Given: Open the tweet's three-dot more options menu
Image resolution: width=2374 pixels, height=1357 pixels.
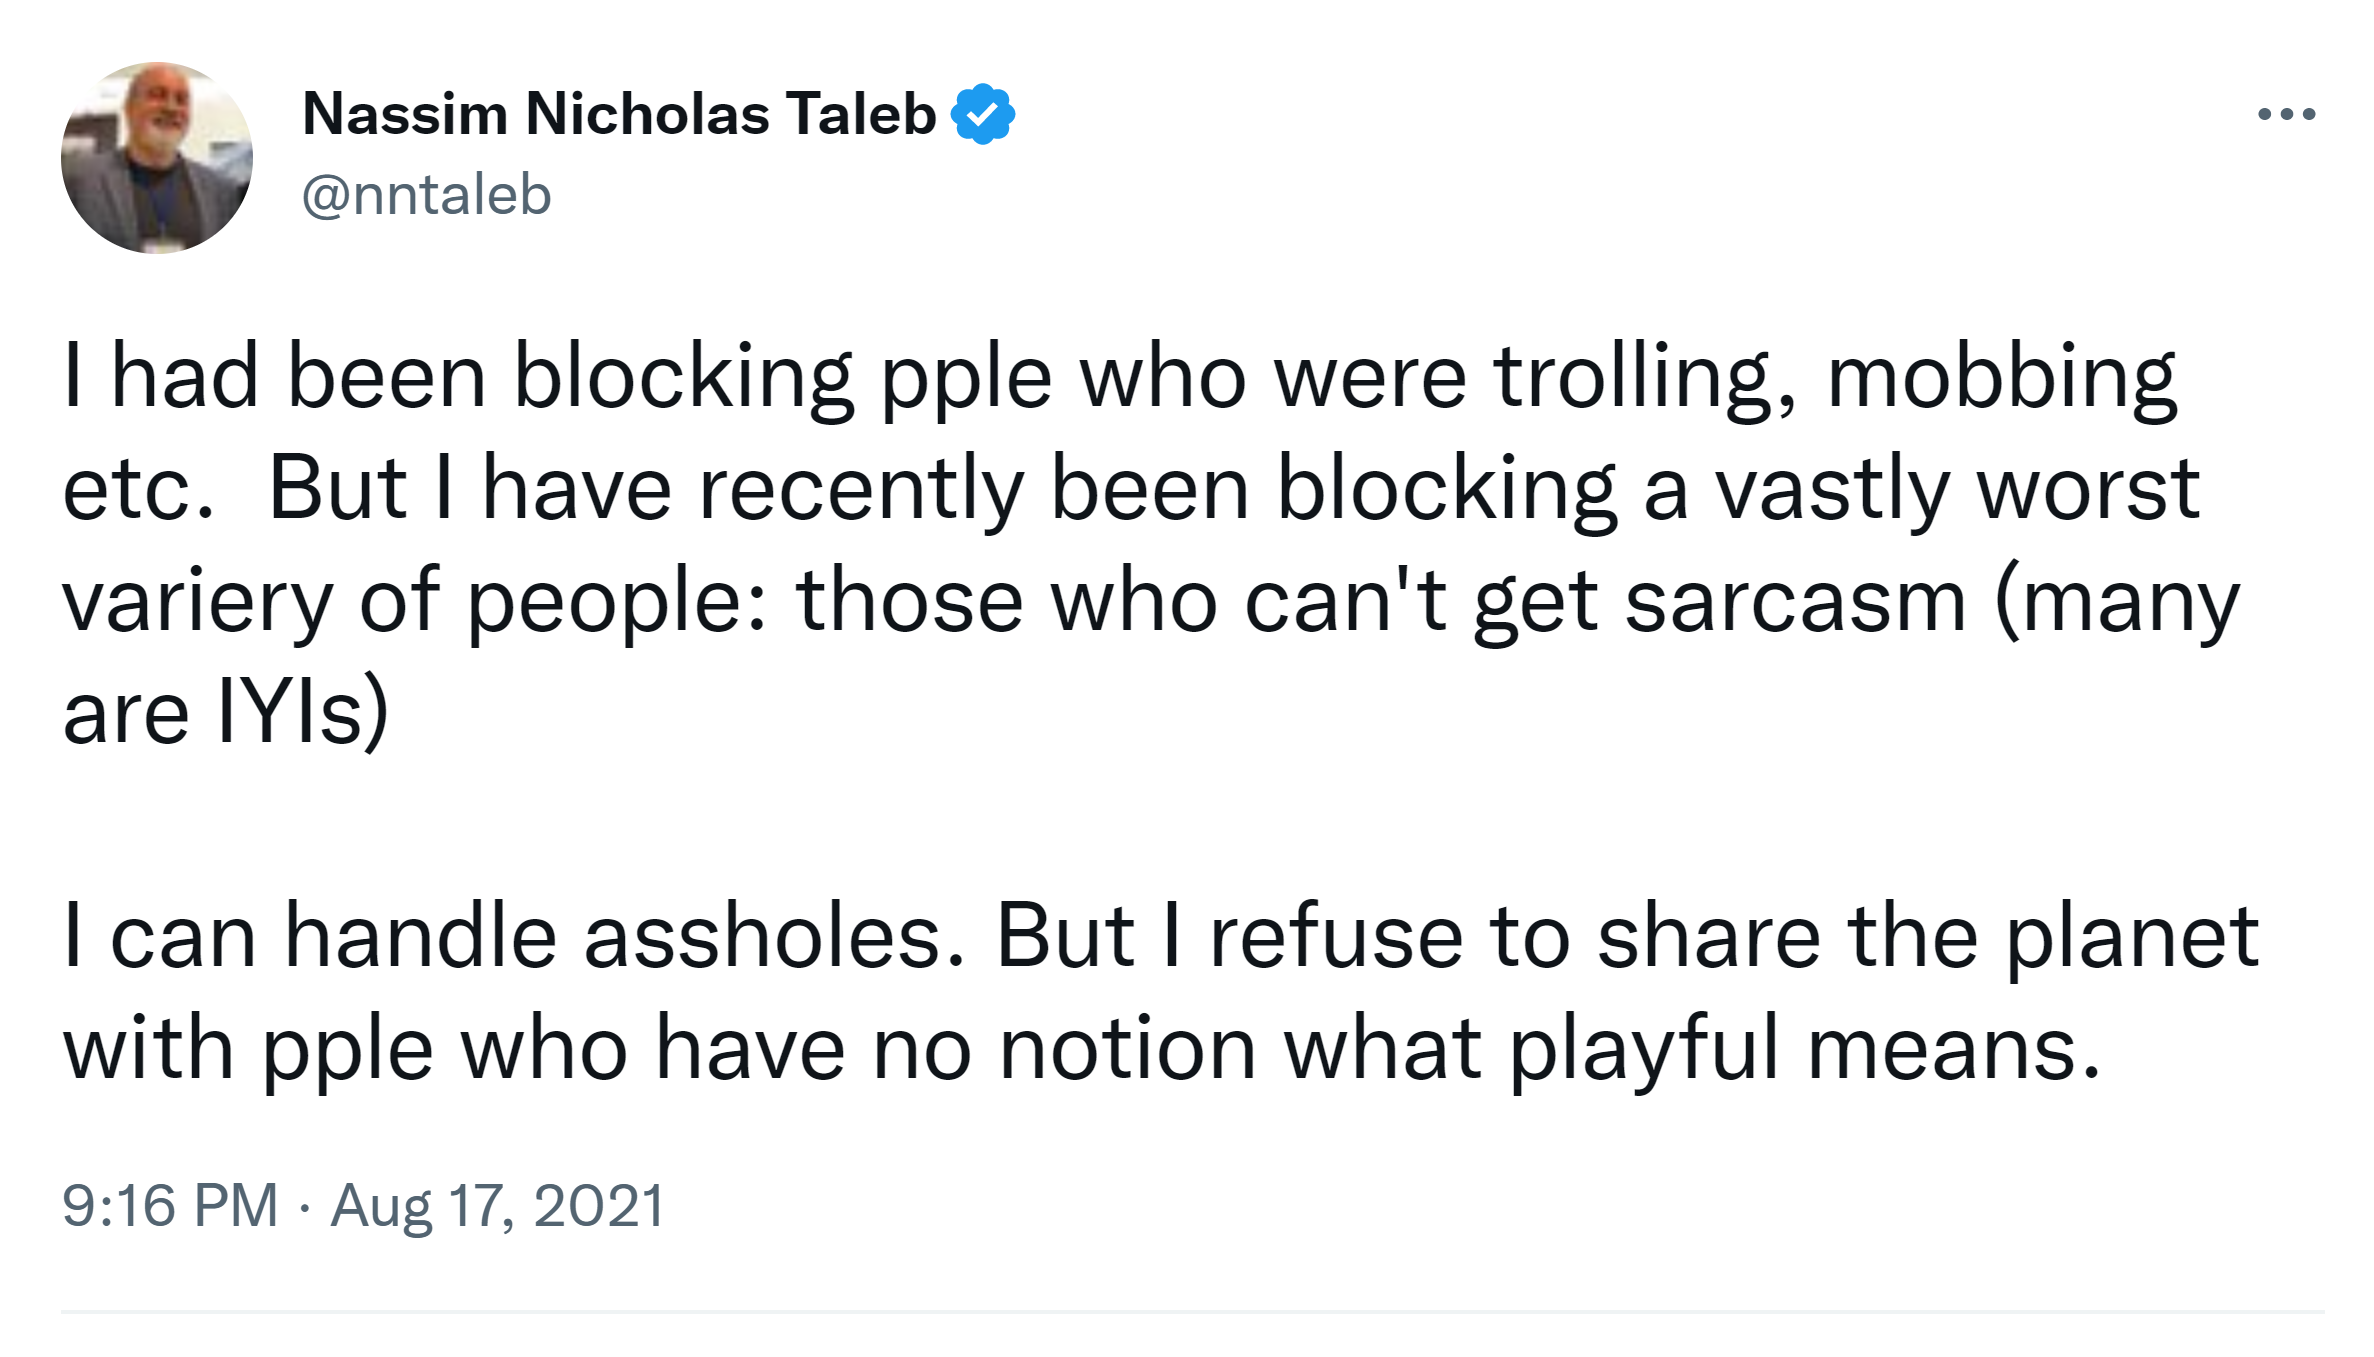Looking at the screenshot, I should tap(2286, 115).
